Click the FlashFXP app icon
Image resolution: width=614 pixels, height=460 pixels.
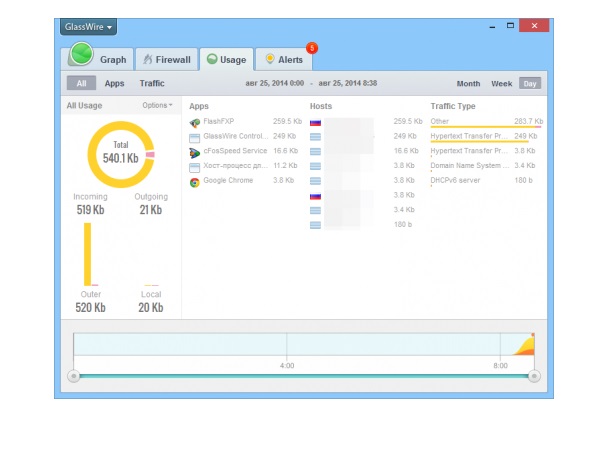coord(195,123)
